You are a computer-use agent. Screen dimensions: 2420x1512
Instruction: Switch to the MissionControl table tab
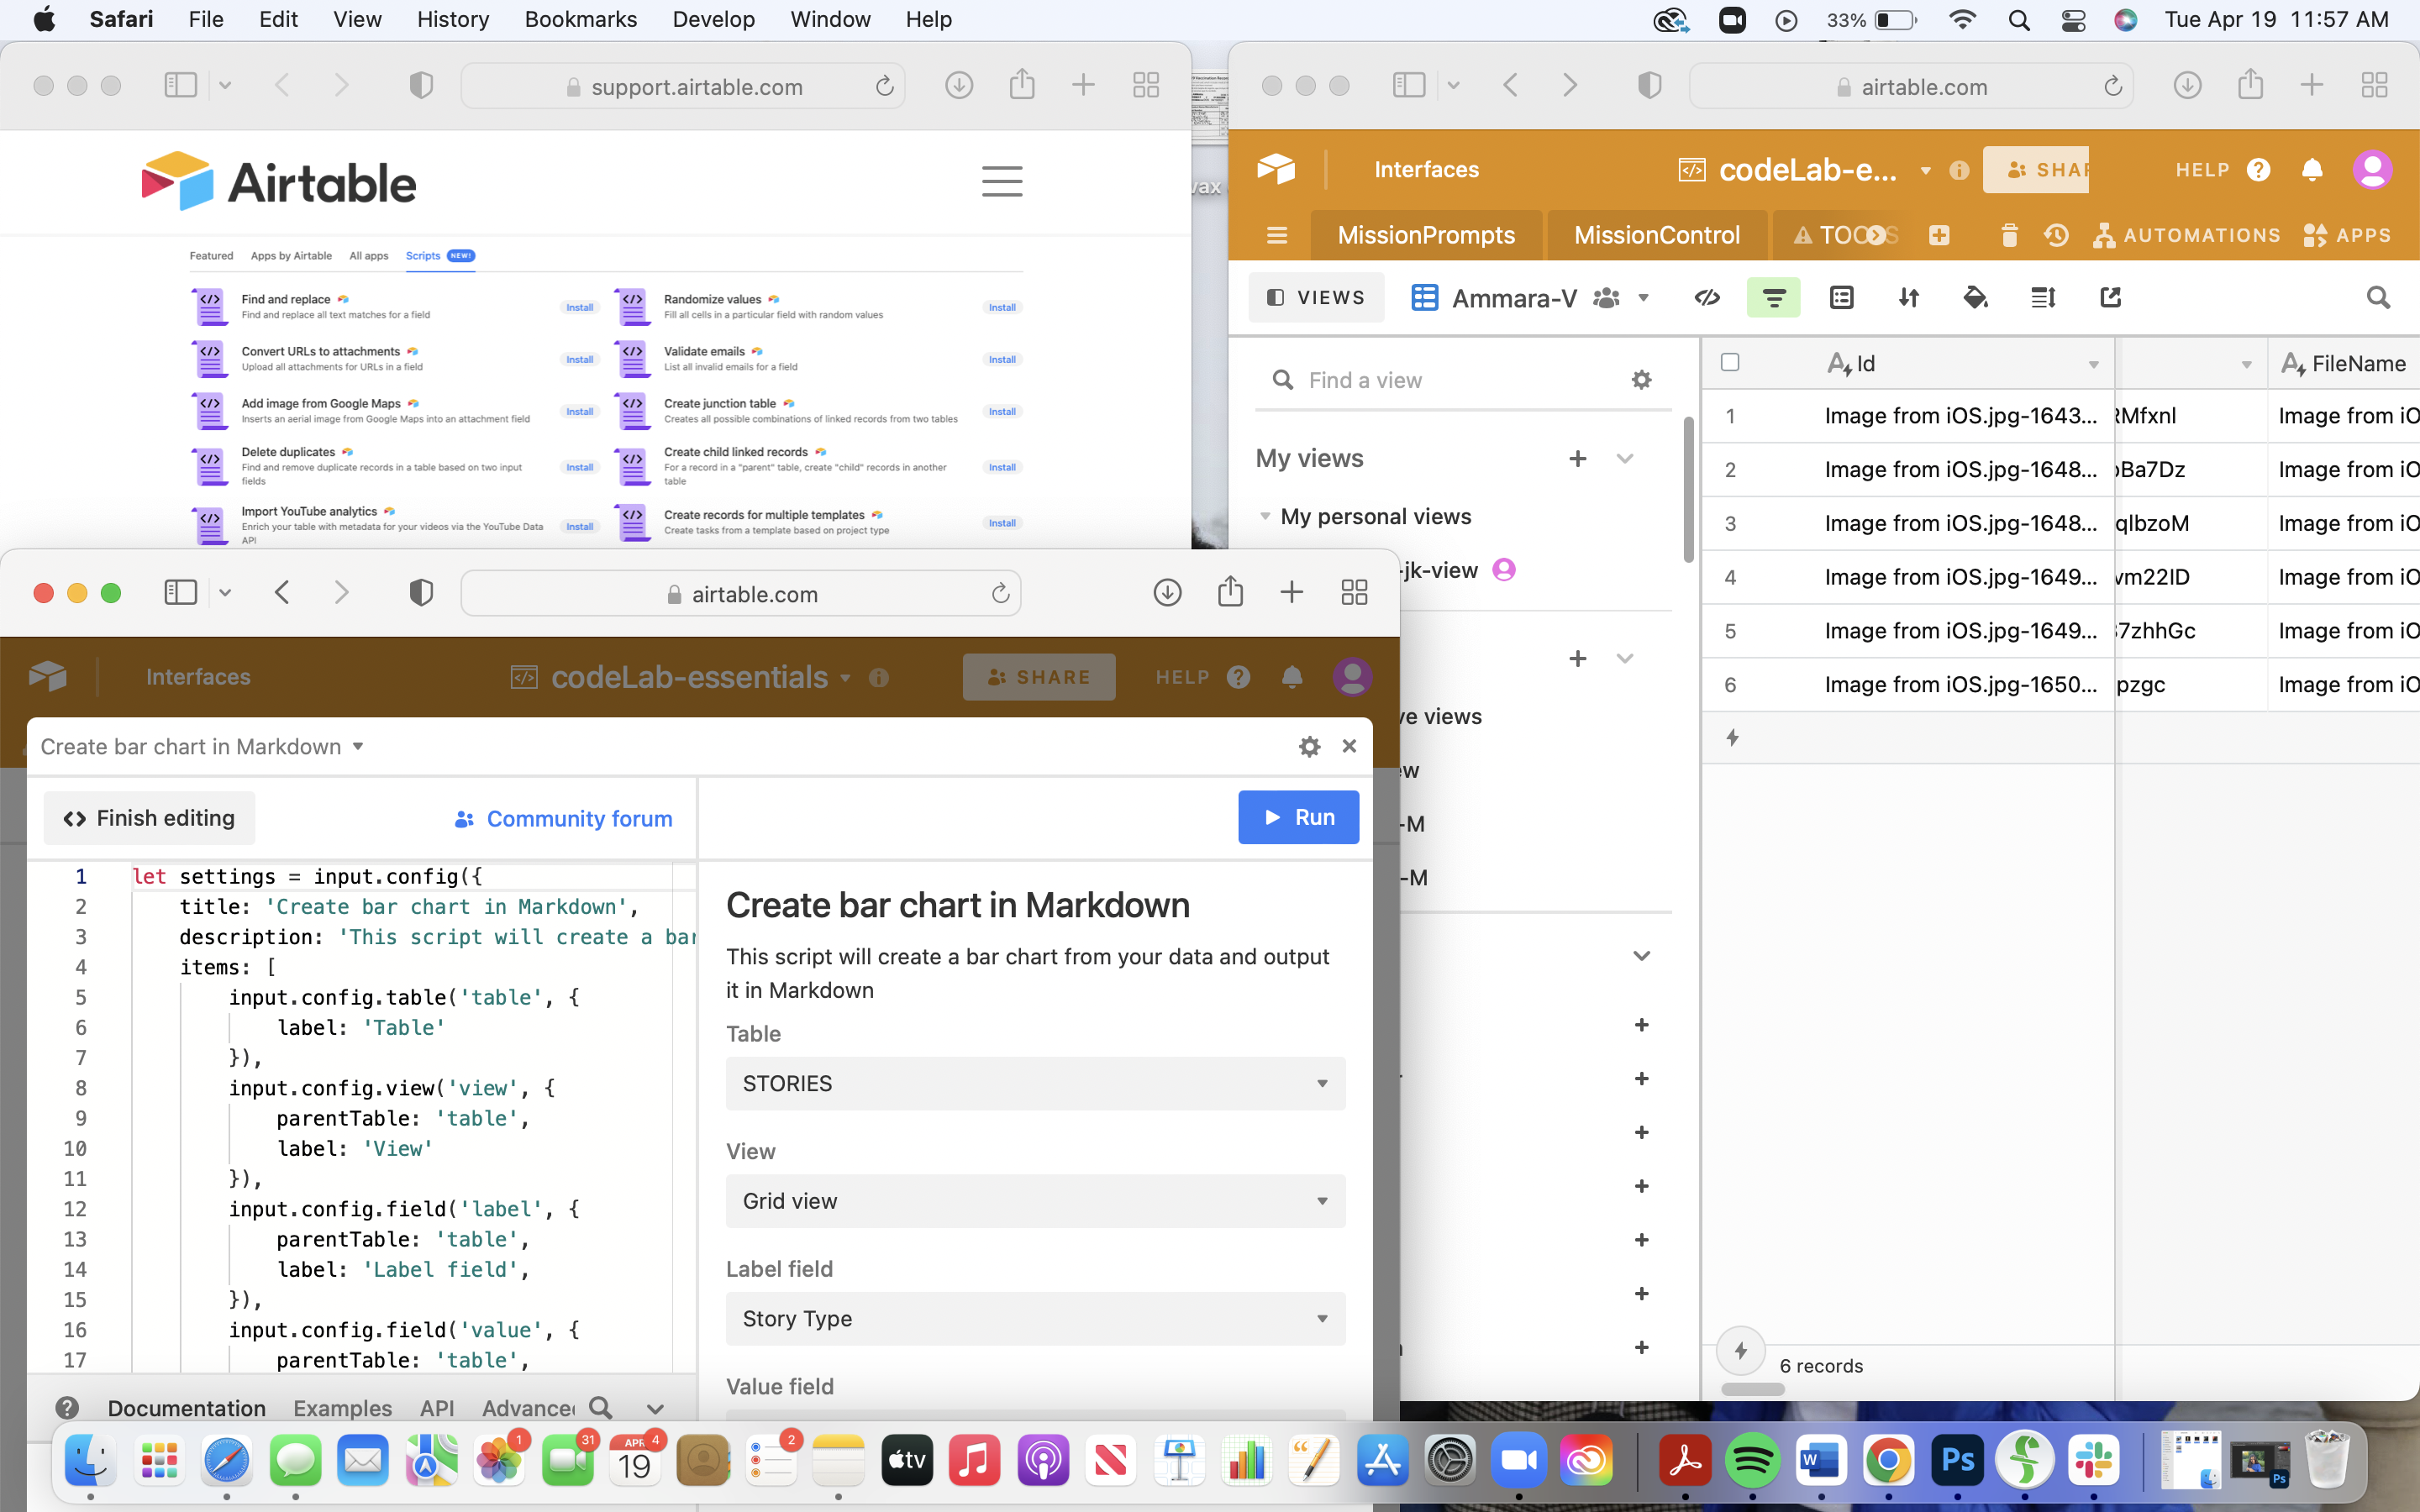tap(1656, 235)
